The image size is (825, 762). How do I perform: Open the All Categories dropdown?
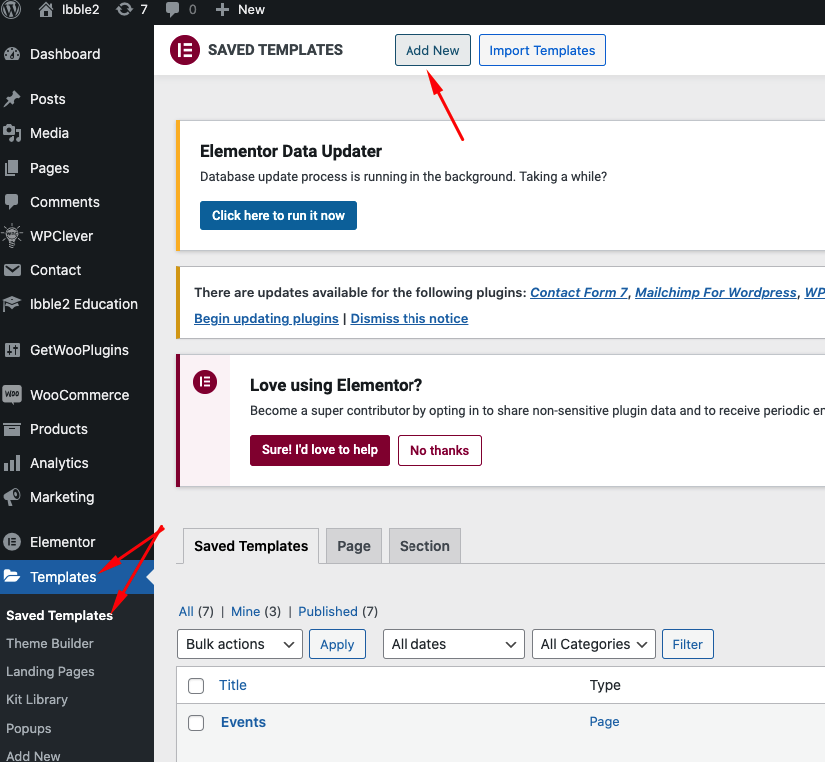tap(593, 644)
